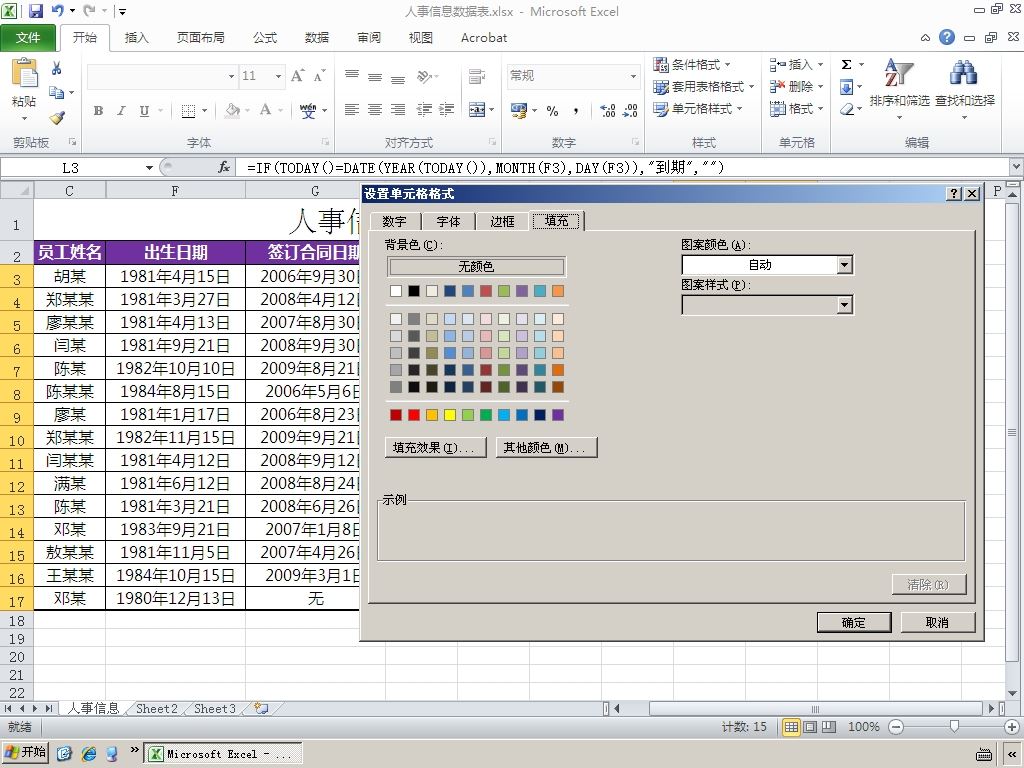Save the workbook from the quick access toolbar

pos(35,10)
